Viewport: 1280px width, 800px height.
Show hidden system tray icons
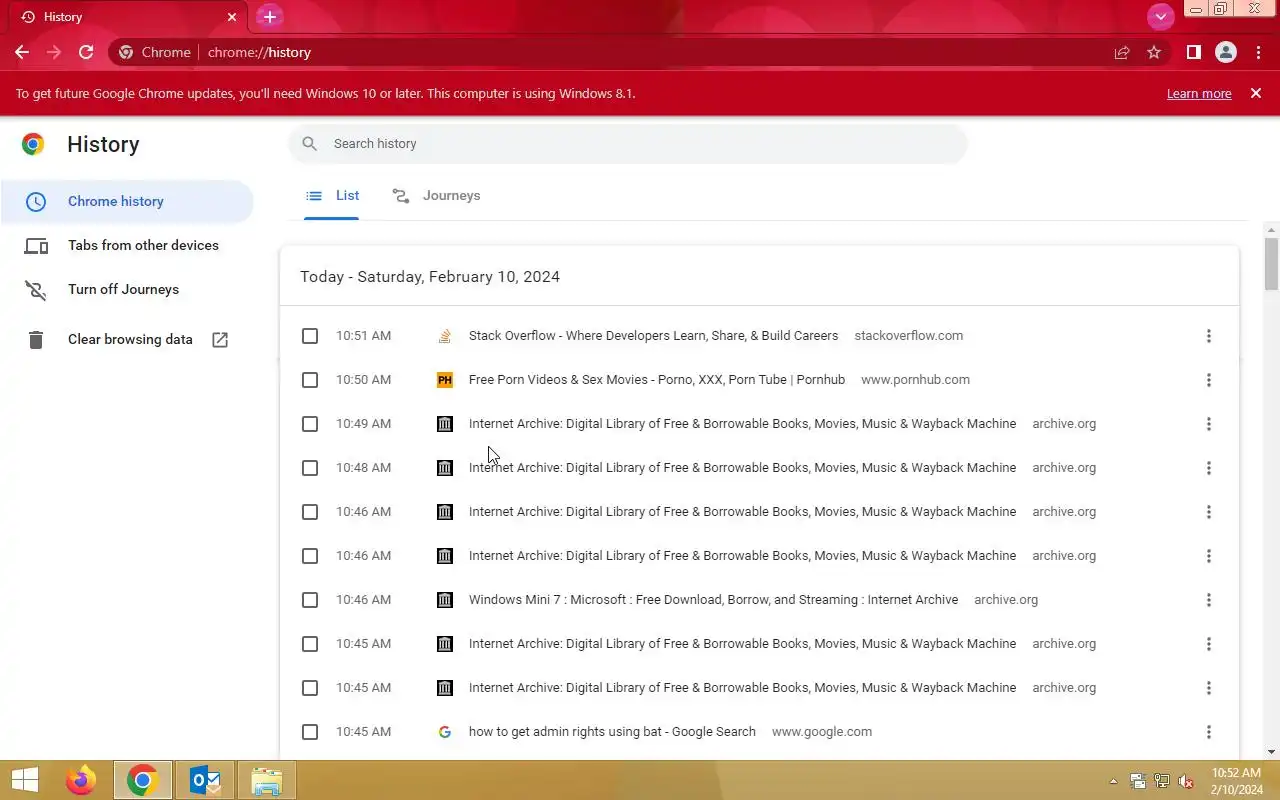pyautogui.click(x=1113, y=781)
